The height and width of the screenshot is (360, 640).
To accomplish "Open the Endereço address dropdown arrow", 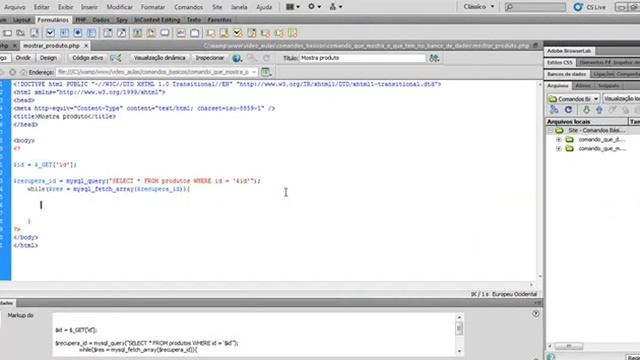I will (253, 72).
